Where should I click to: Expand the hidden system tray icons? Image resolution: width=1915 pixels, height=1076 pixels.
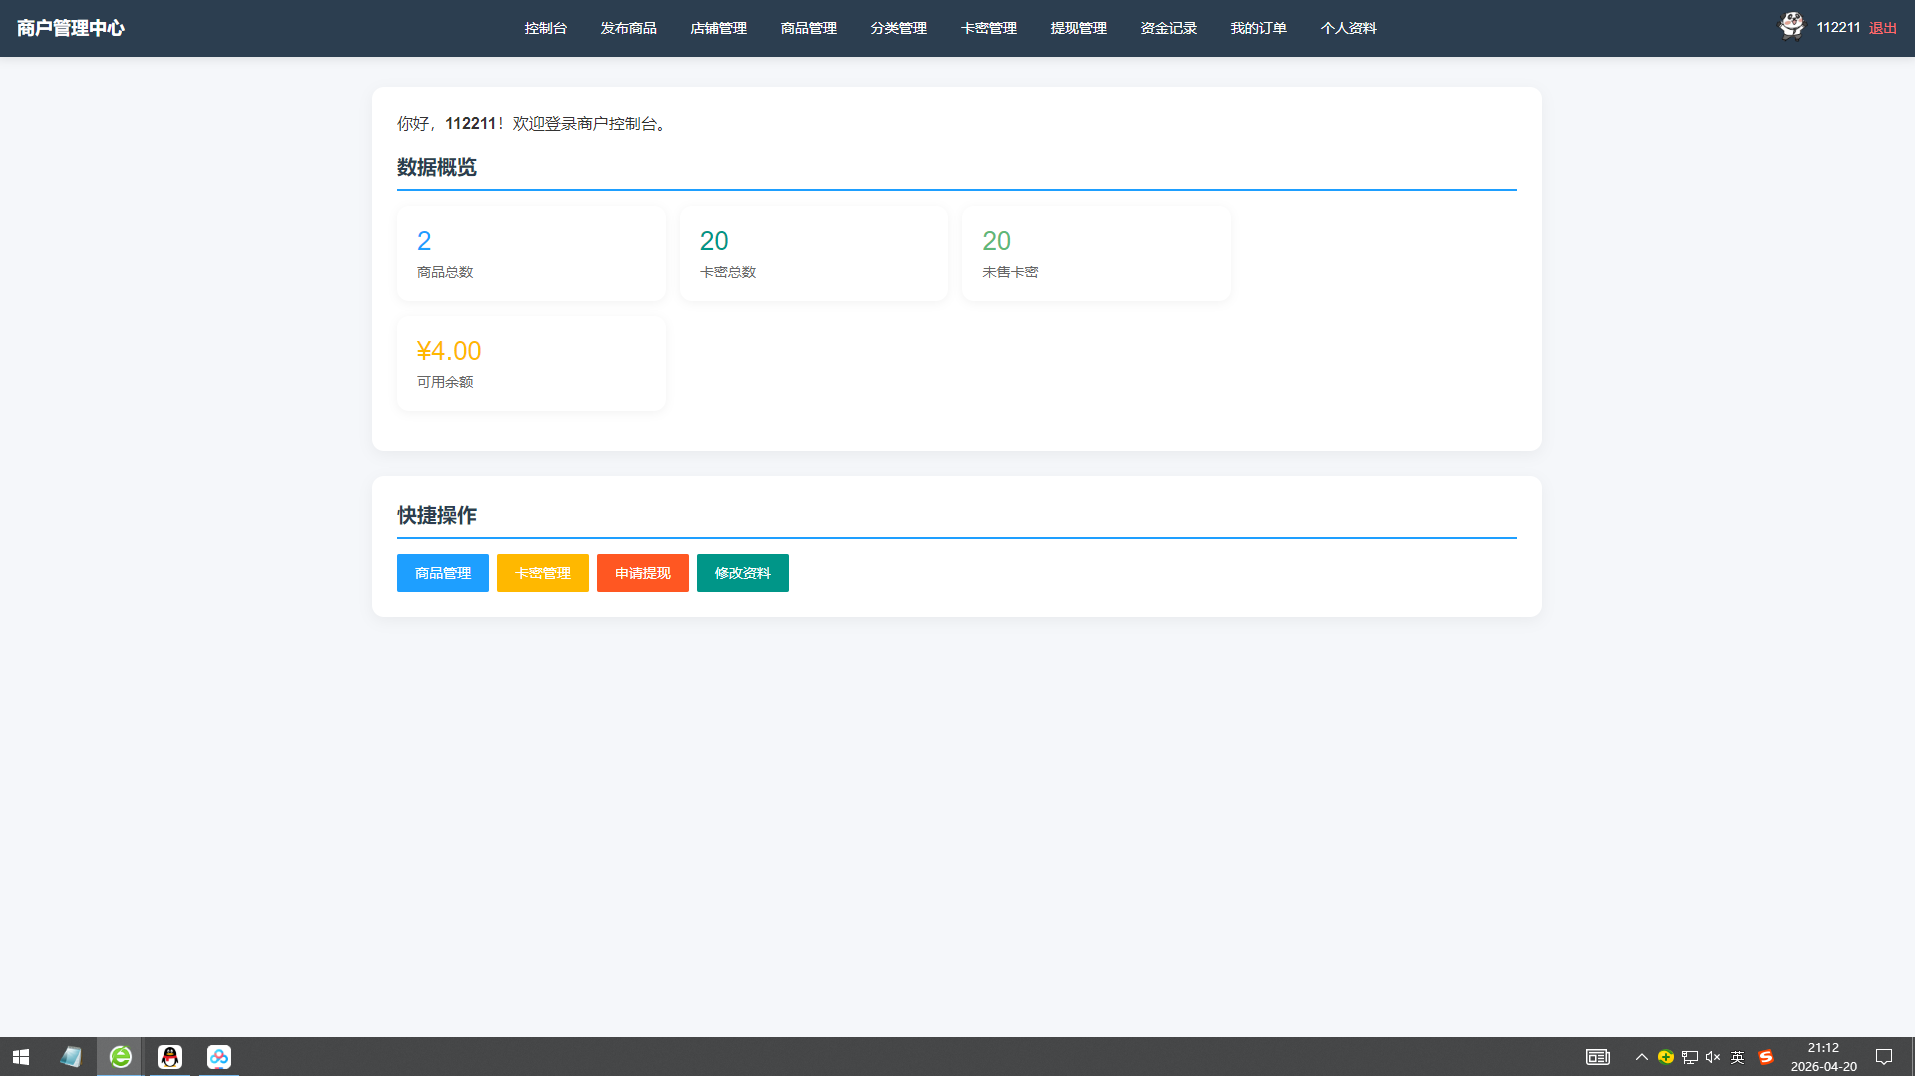(x=1641, y=1057)
